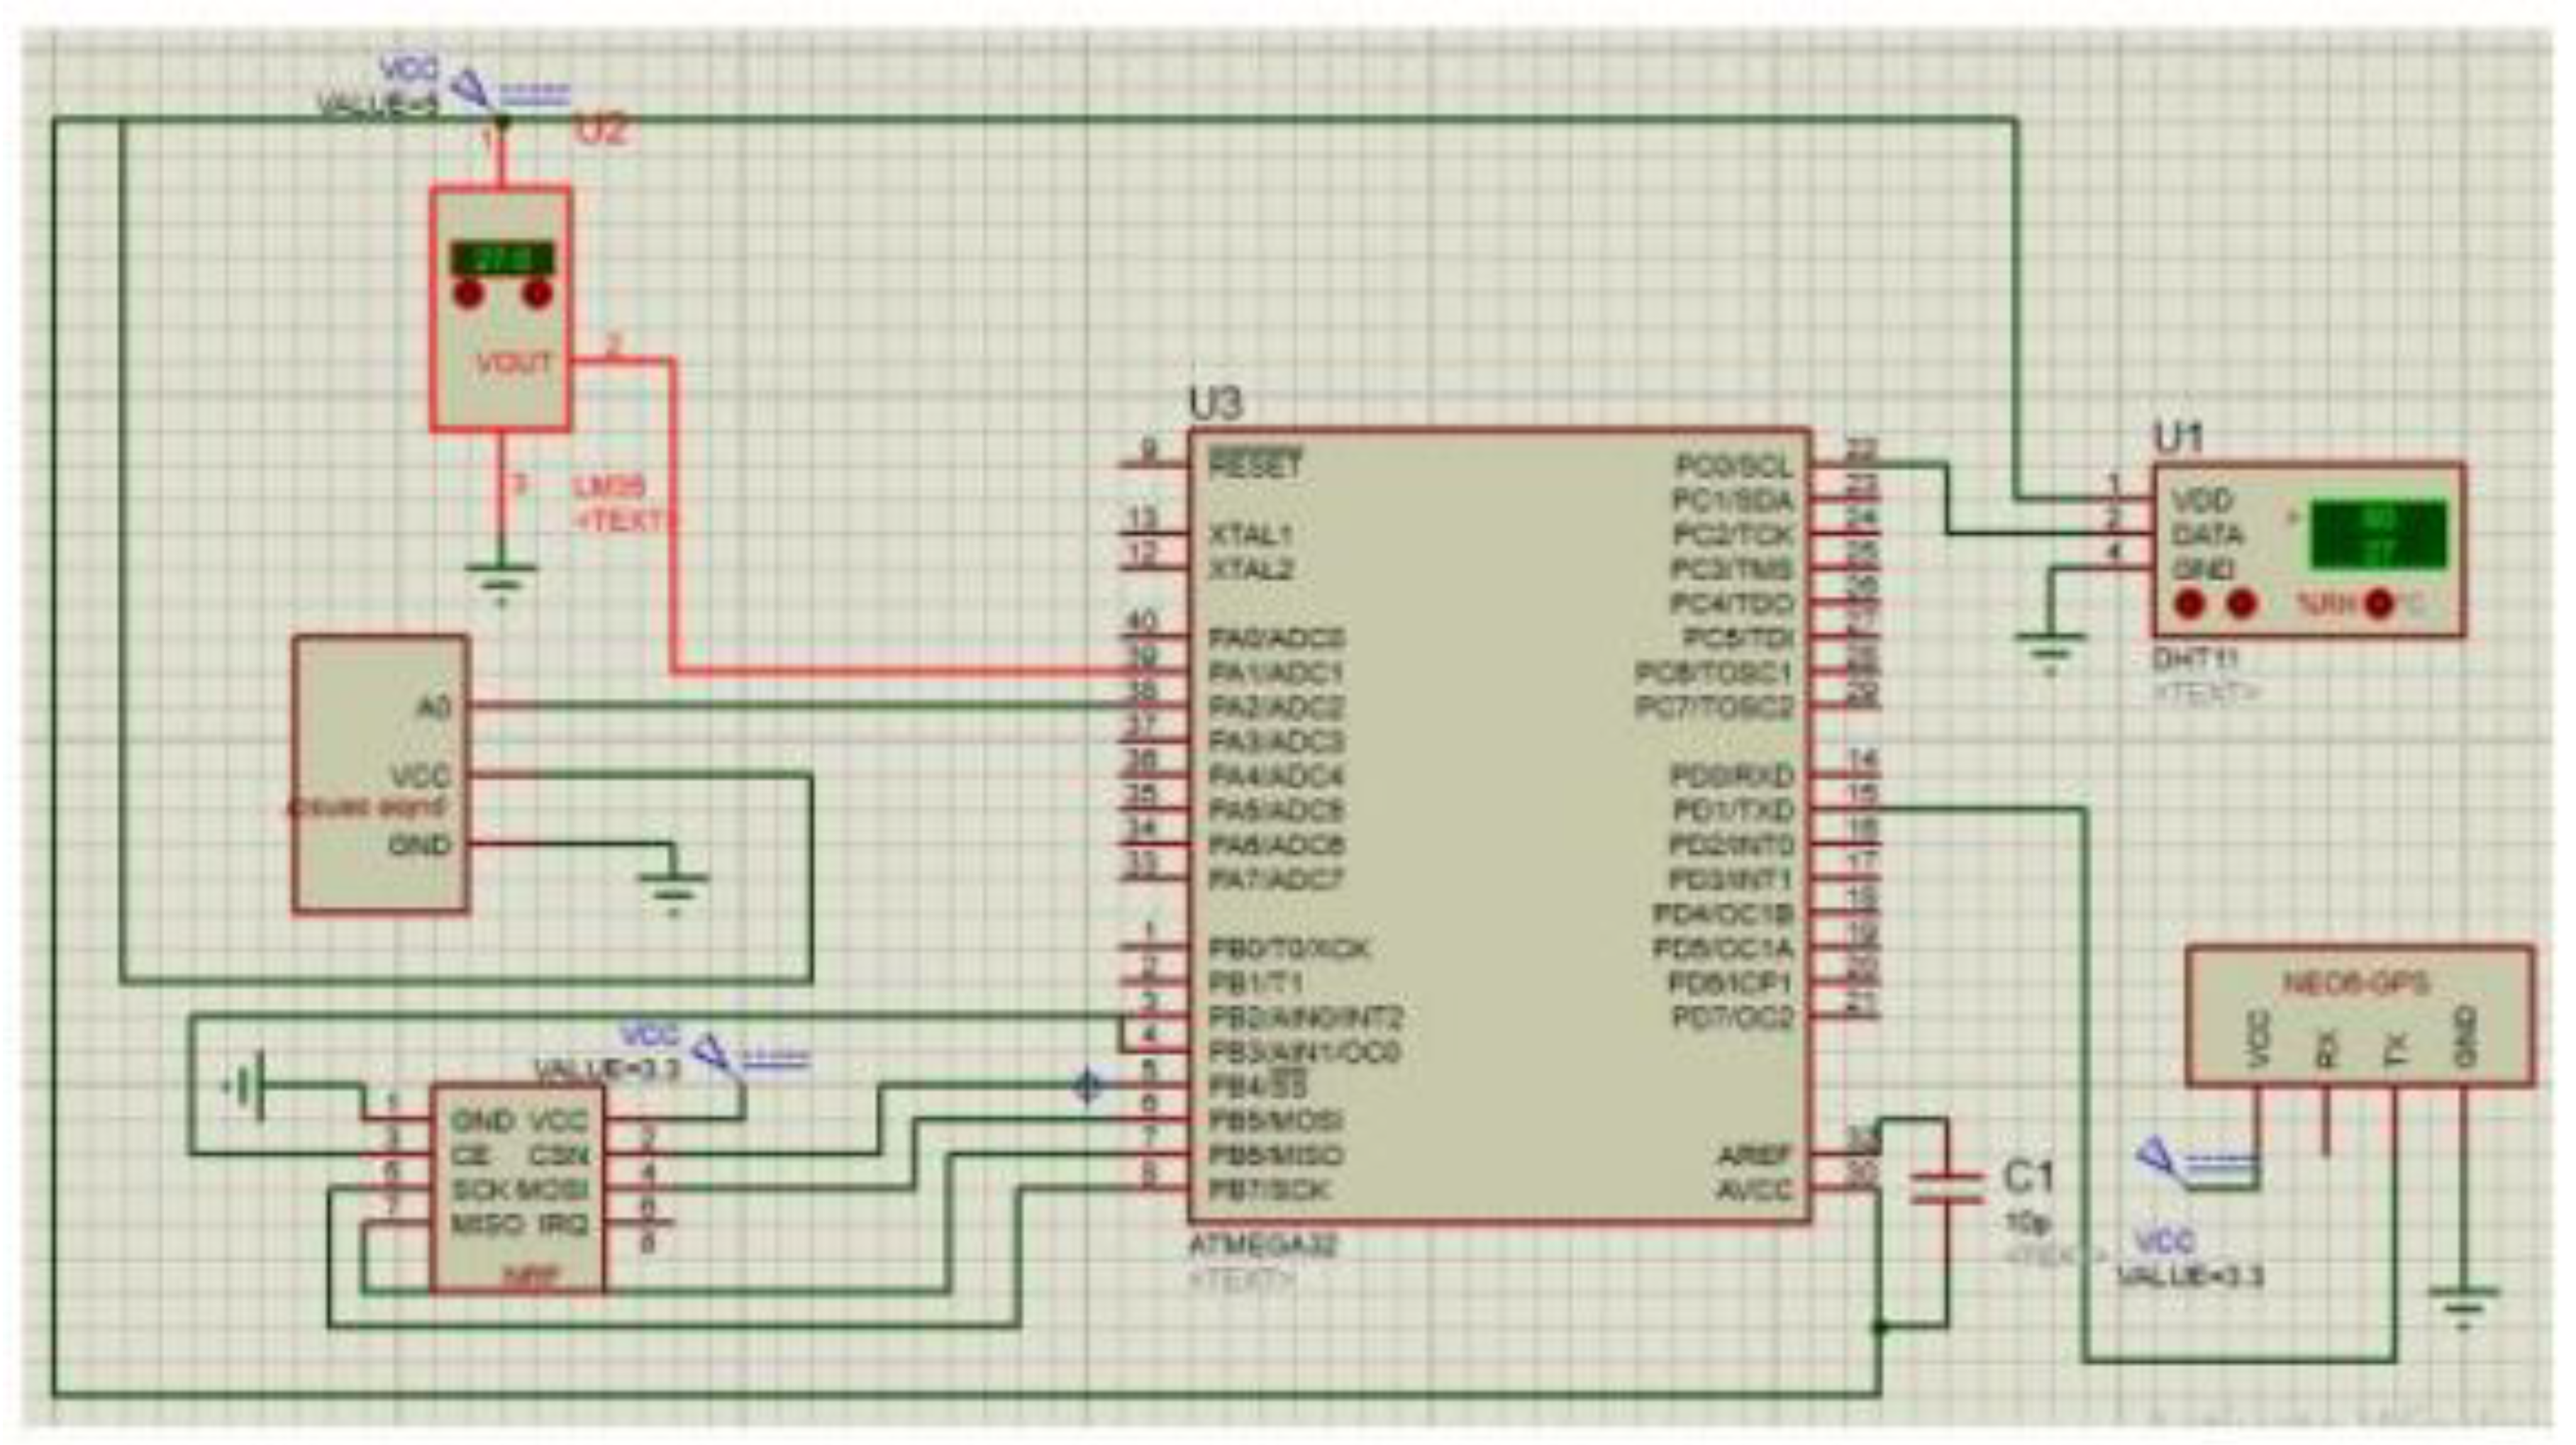Click the sound sensor block with A0 pin

[380, 775]
